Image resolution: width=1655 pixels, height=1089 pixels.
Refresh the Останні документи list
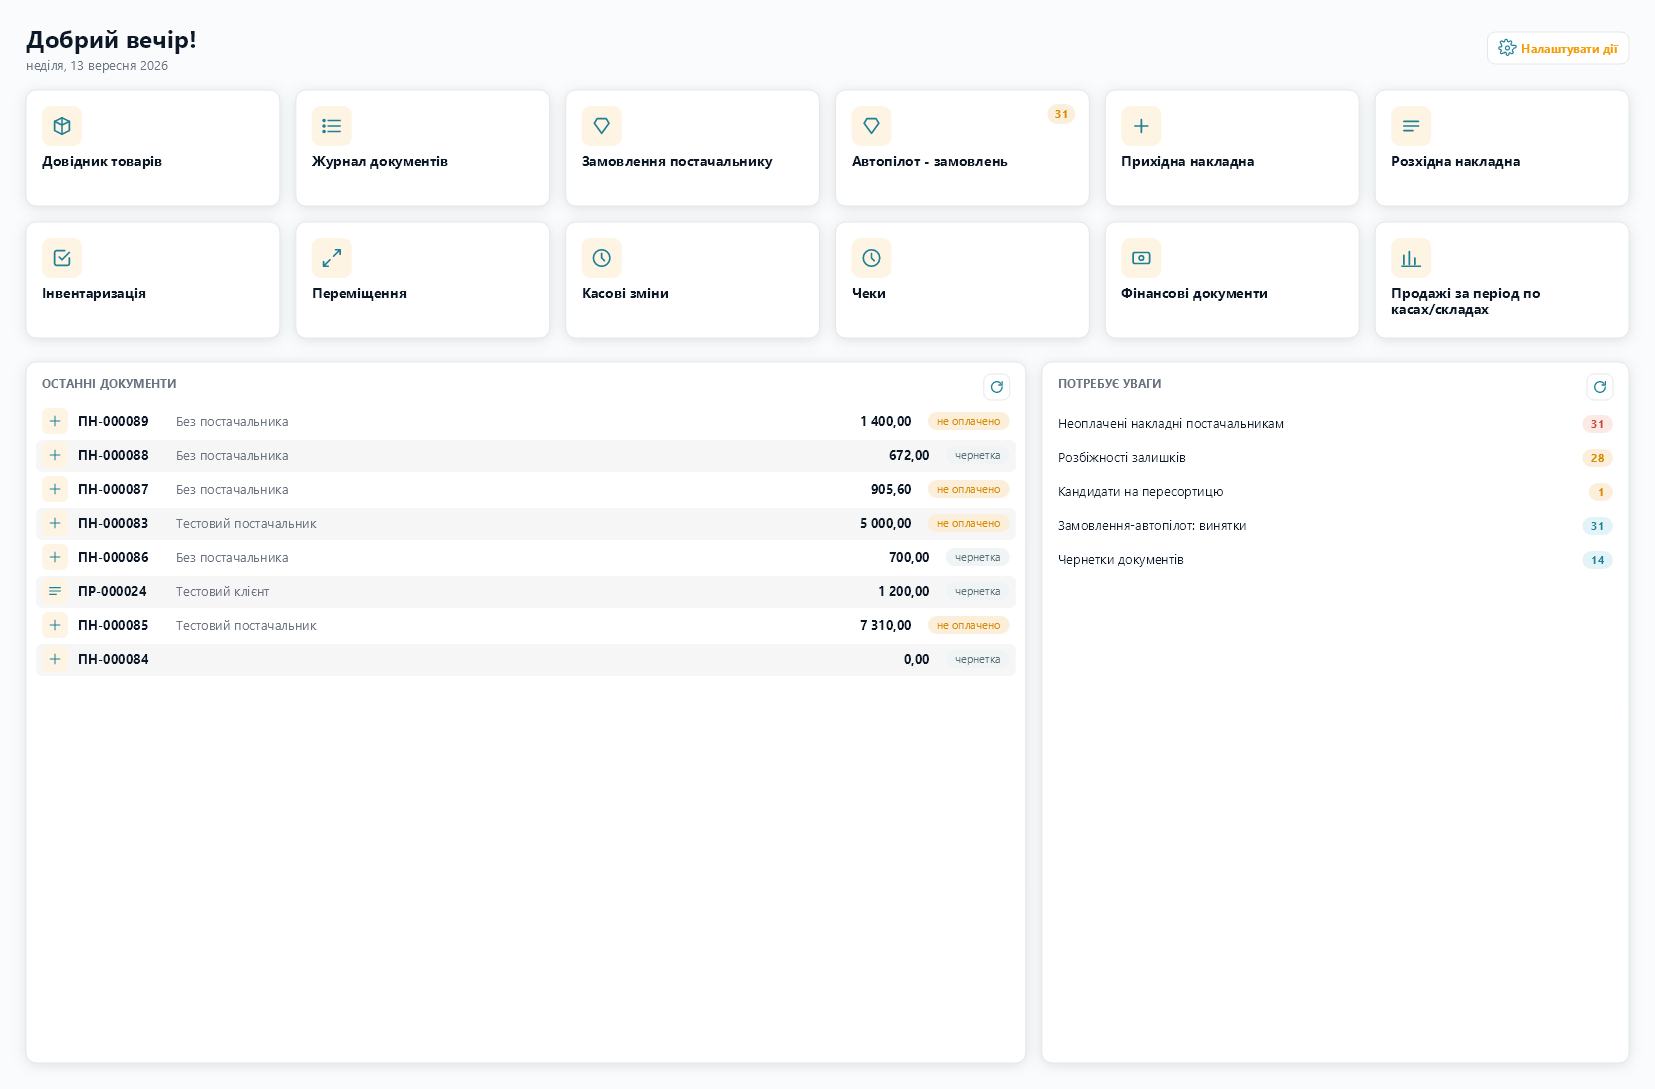(997, 387)
